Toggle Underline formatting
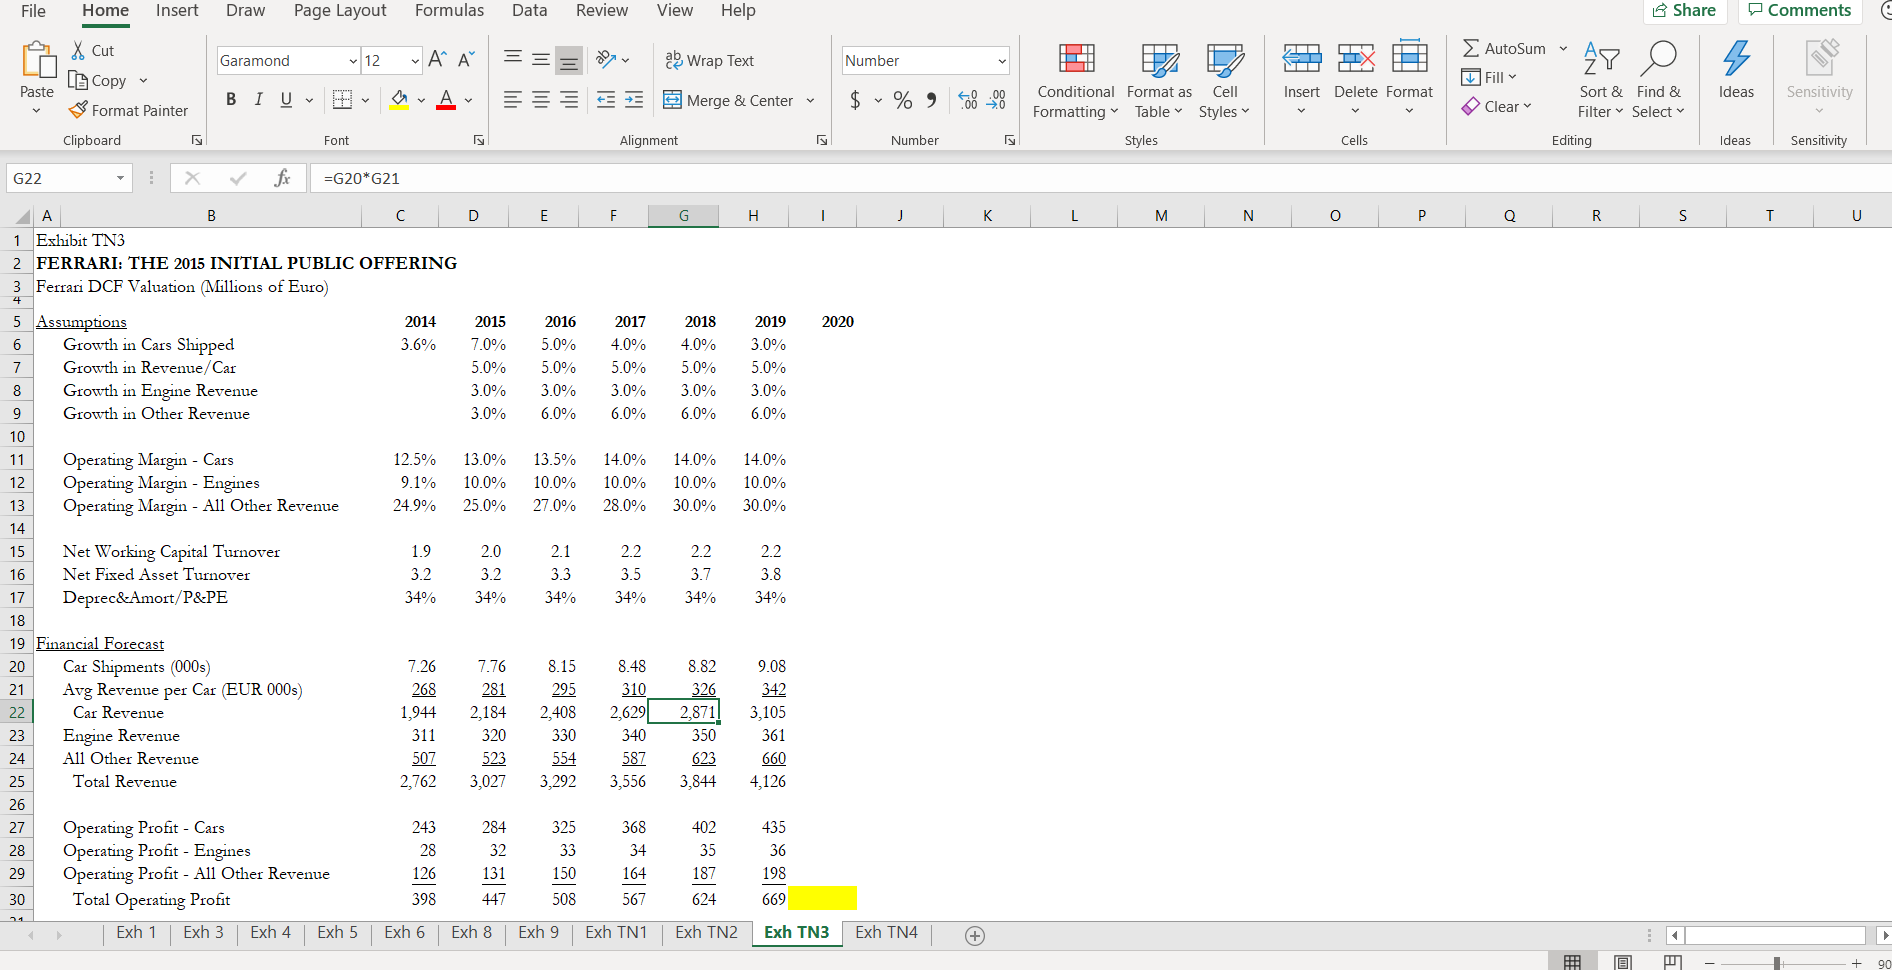 pyautogui.click(x=286, y=99)
